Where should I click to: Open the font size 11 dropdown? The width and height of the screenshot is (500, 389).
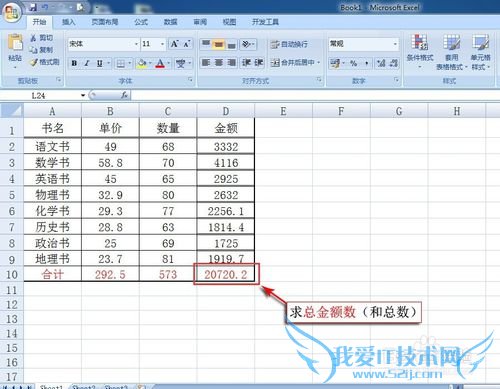pyautogui.click(x=162, y=44)
